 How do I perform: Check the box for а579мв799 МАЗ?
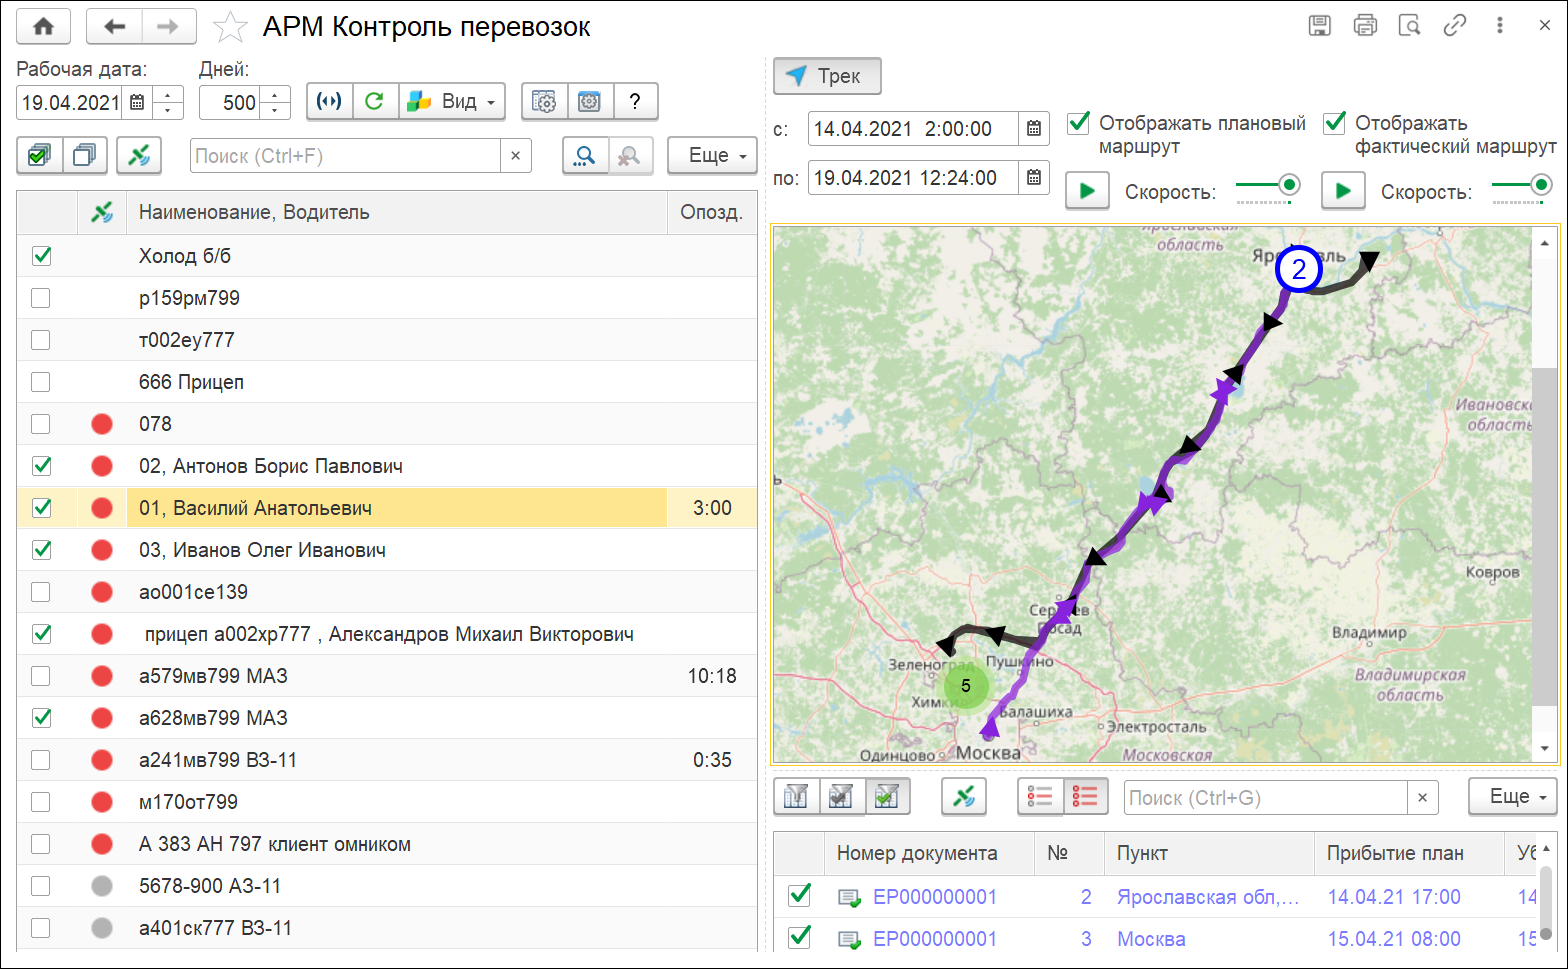pyautogui.click(x=41, y=676)
